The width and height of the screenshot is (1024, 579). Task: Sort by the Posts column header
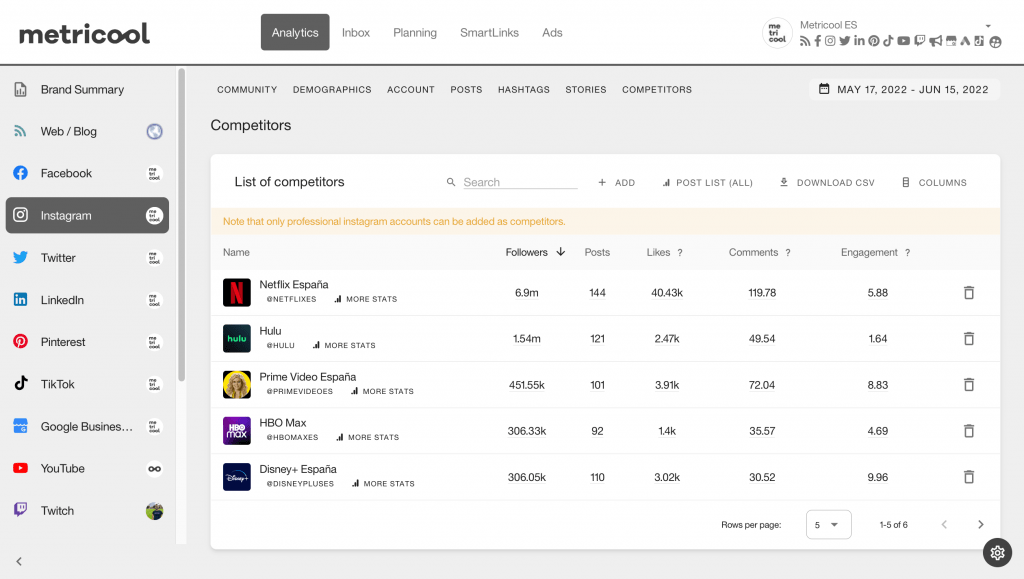pyautogui.click(x=597, y=253)
